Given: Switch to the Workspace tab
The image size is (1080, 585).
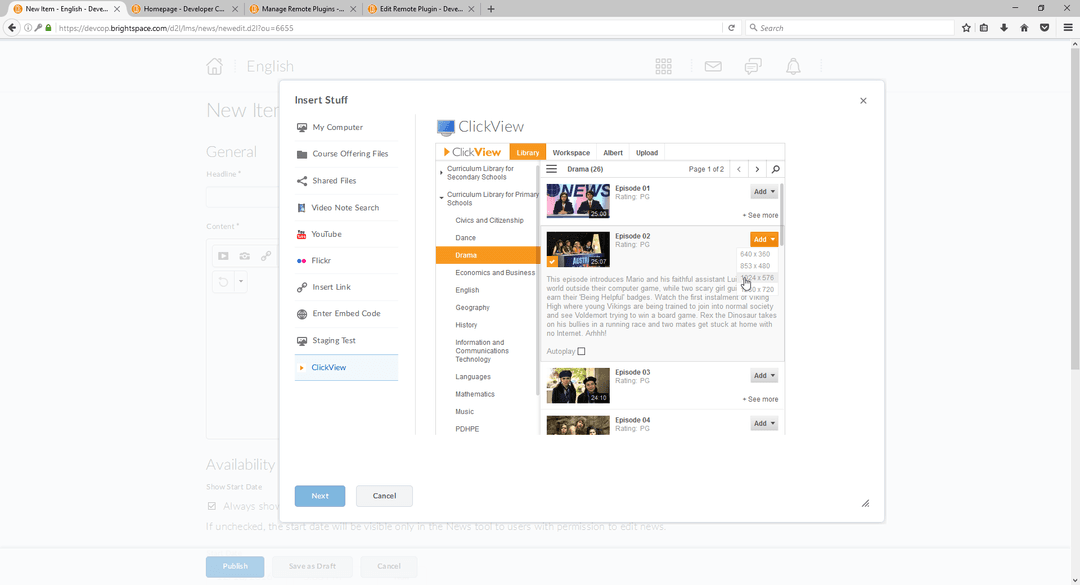Looking at the screenshot, I should point(571,152).
